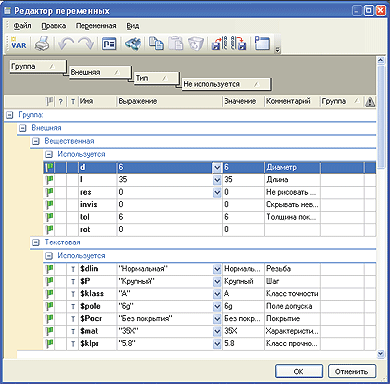Click the expression cell of variable tol
390x384 pixels.
169,217
